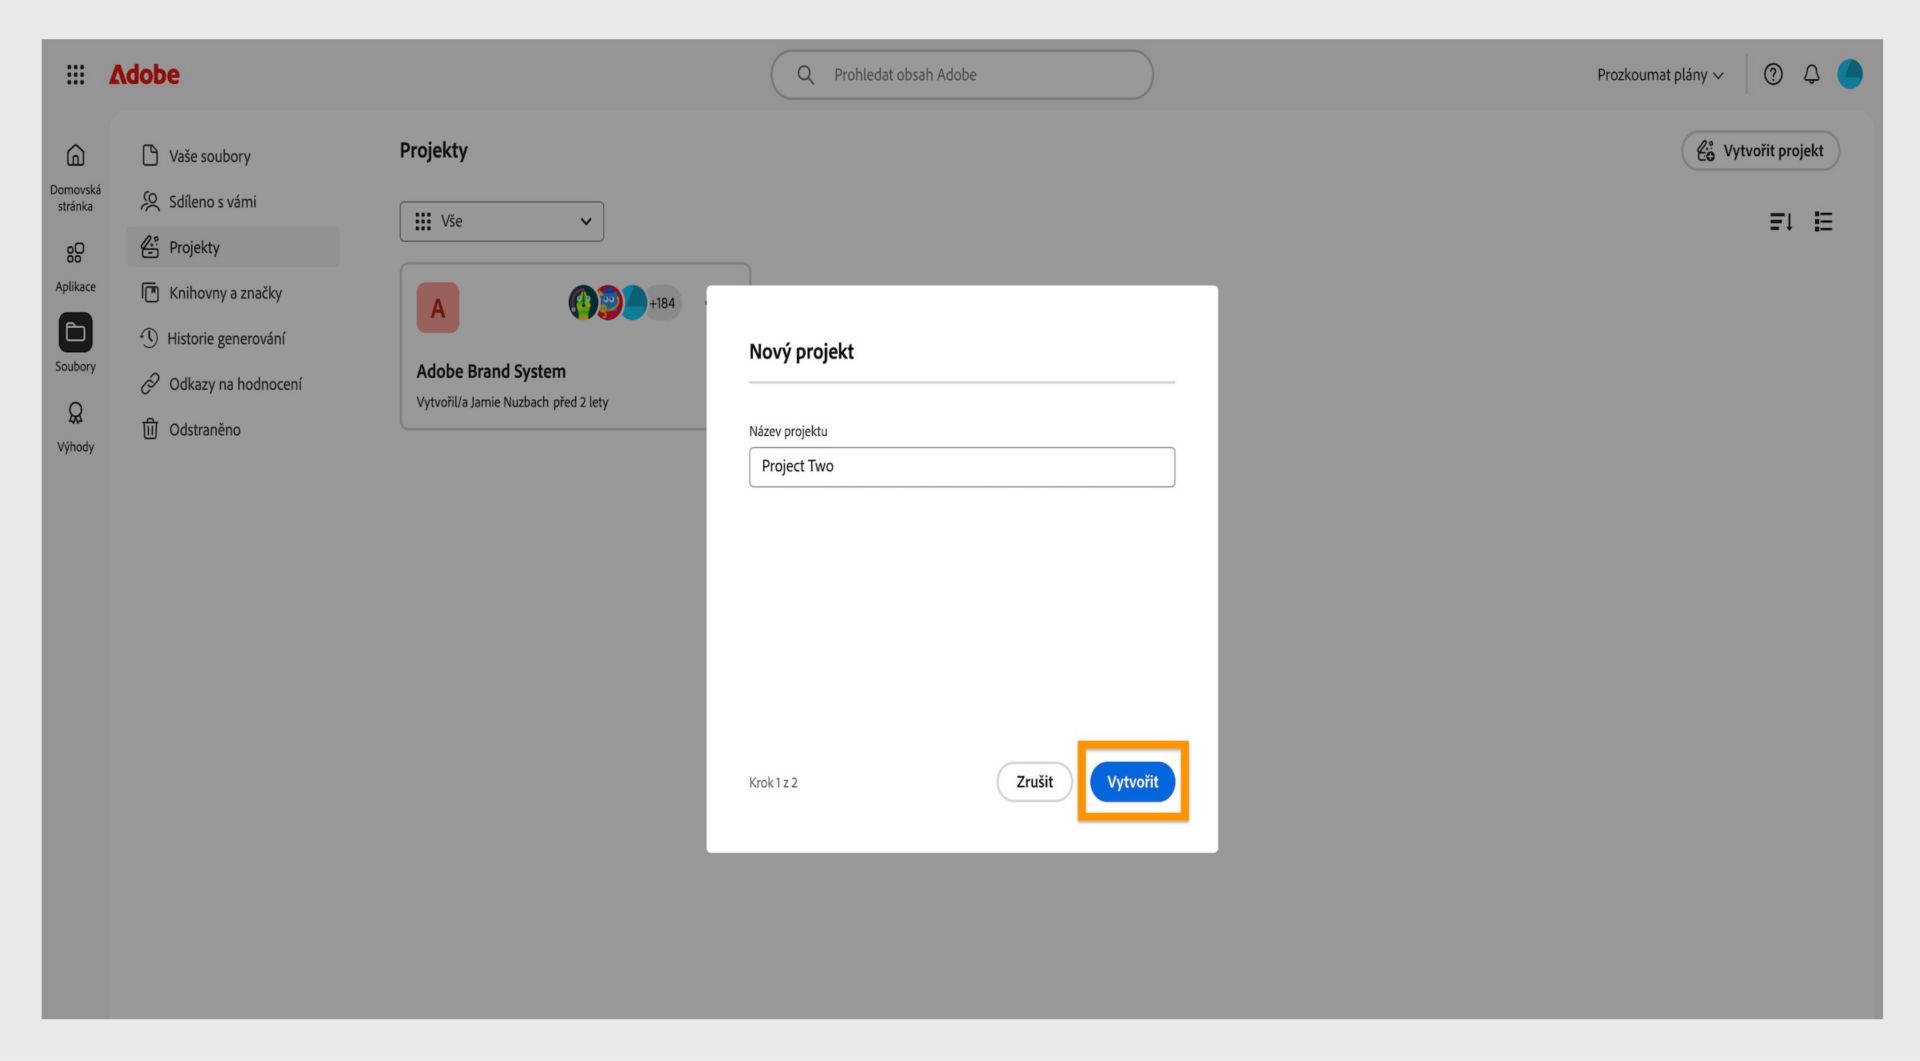Select Knihovny a značky sidebar item
Screen dimensions: 1920x1061
[x=225, y=293]
